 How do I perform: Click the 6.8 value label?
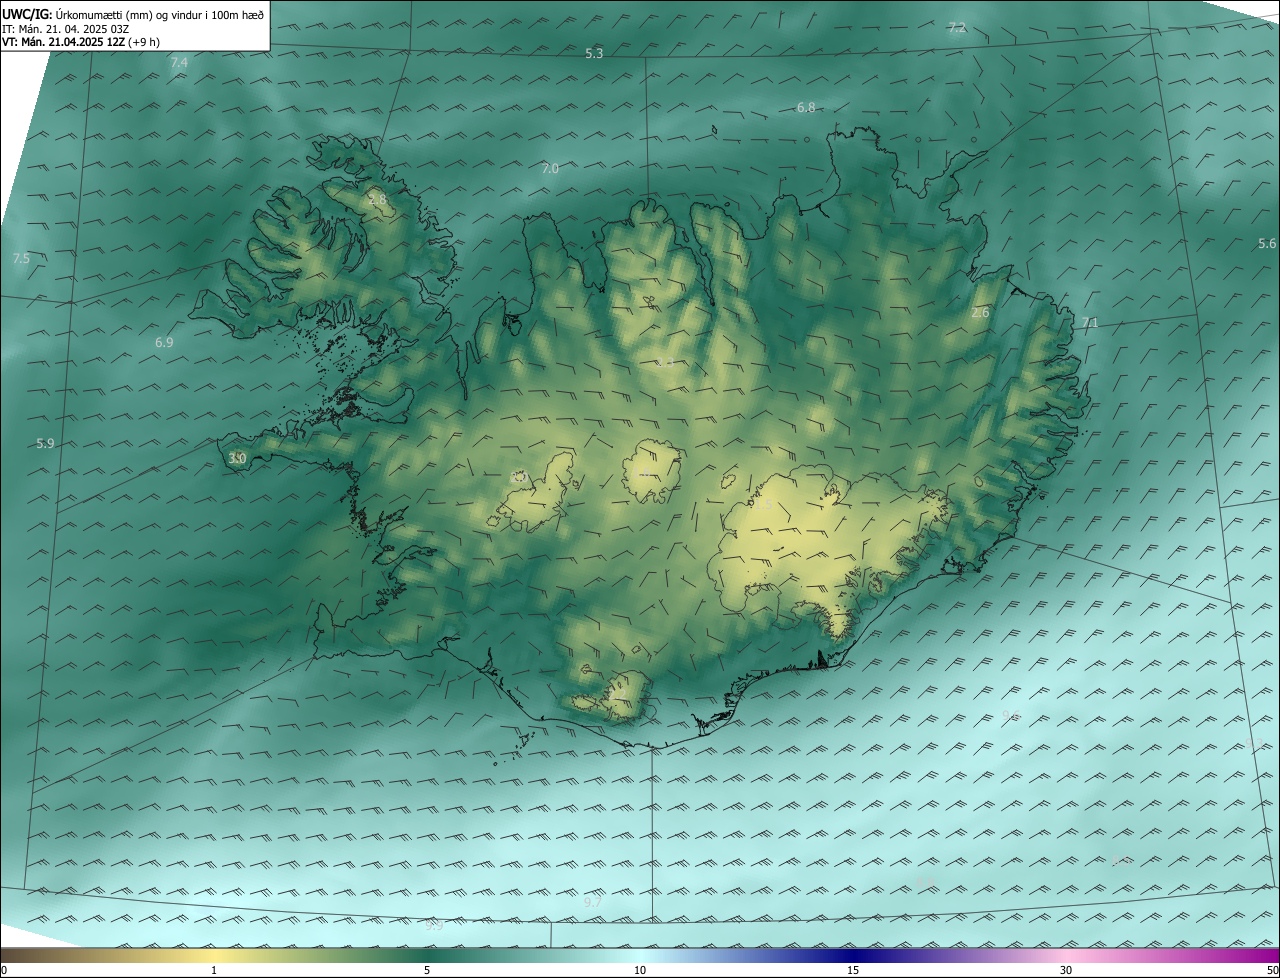point(806,107)
